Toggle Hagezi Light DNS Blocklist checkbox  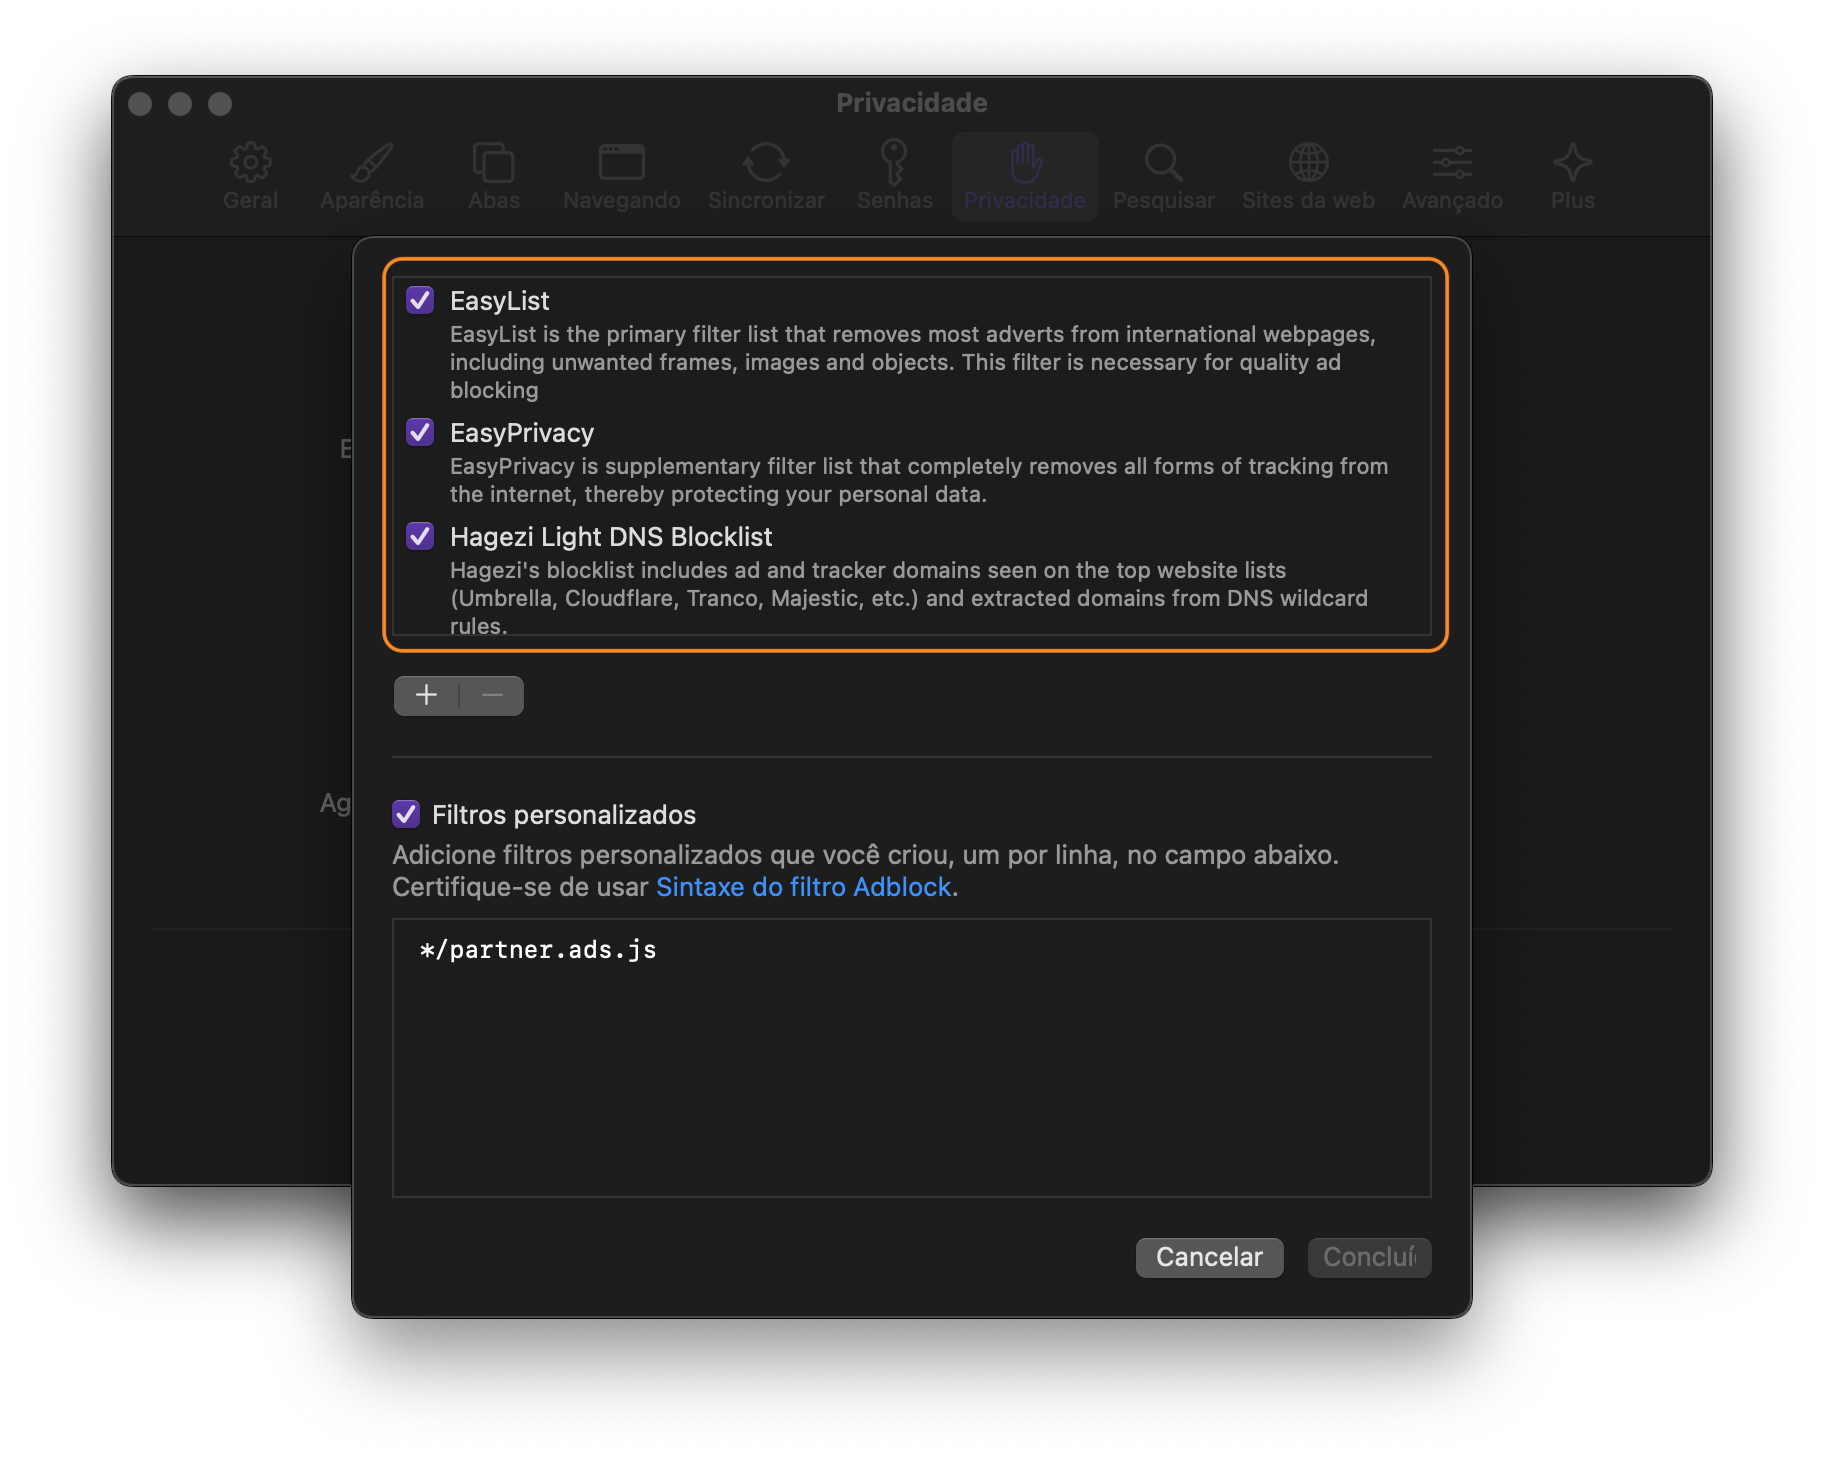(x=420, y=536)
